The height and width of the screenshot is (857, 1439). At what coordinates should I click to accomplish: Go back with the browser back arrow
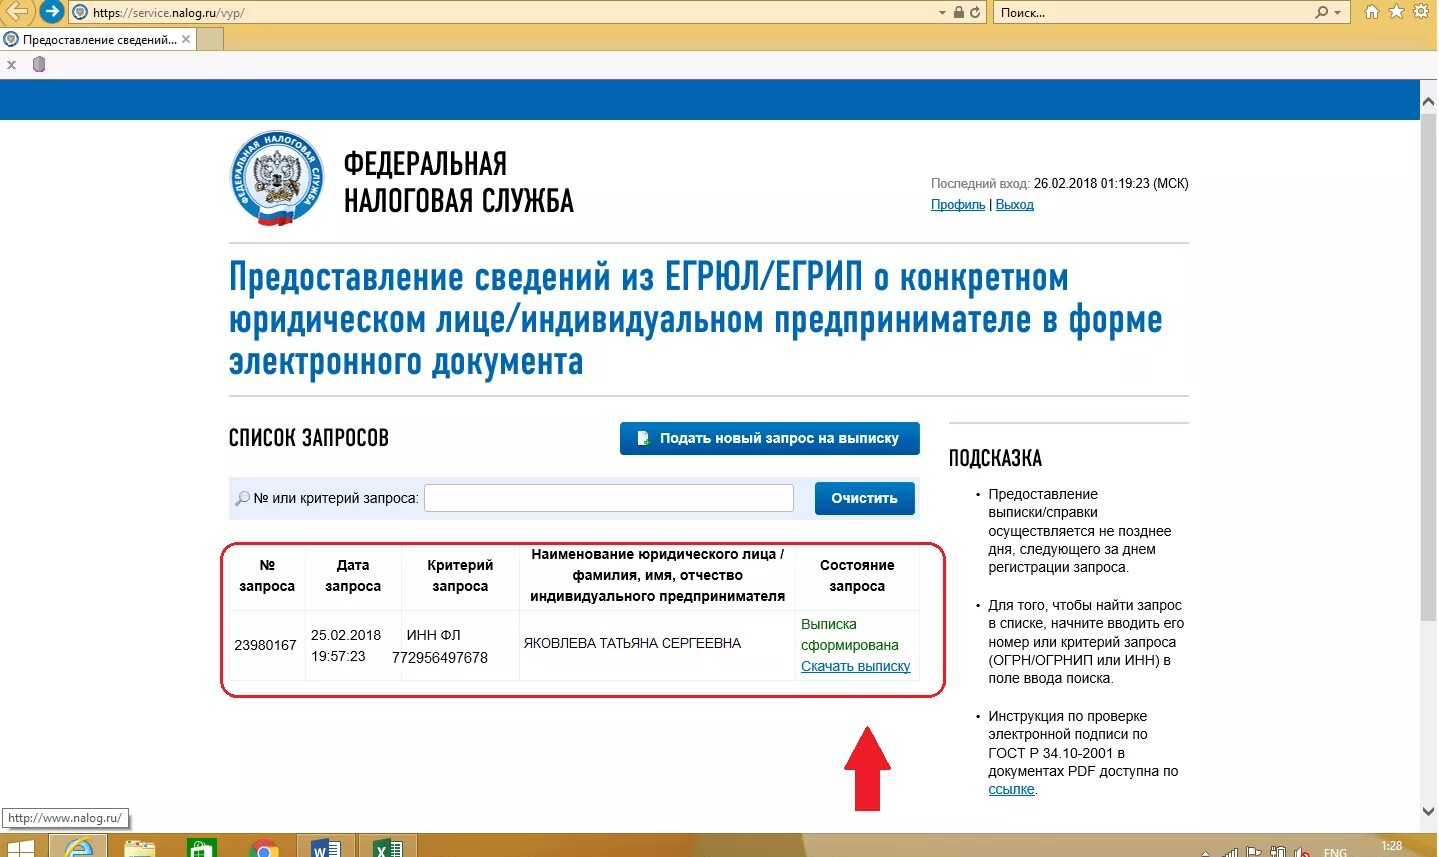click(16, 12)
